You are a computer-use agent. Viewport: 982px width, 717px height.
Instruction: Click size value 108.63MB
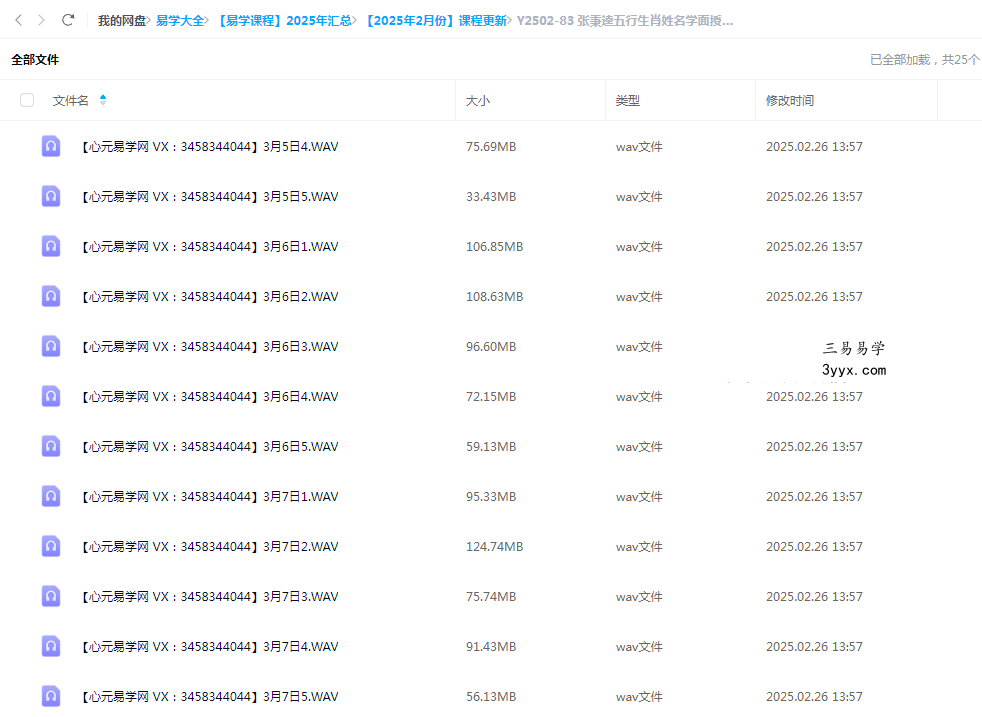[x=494, y=297]
